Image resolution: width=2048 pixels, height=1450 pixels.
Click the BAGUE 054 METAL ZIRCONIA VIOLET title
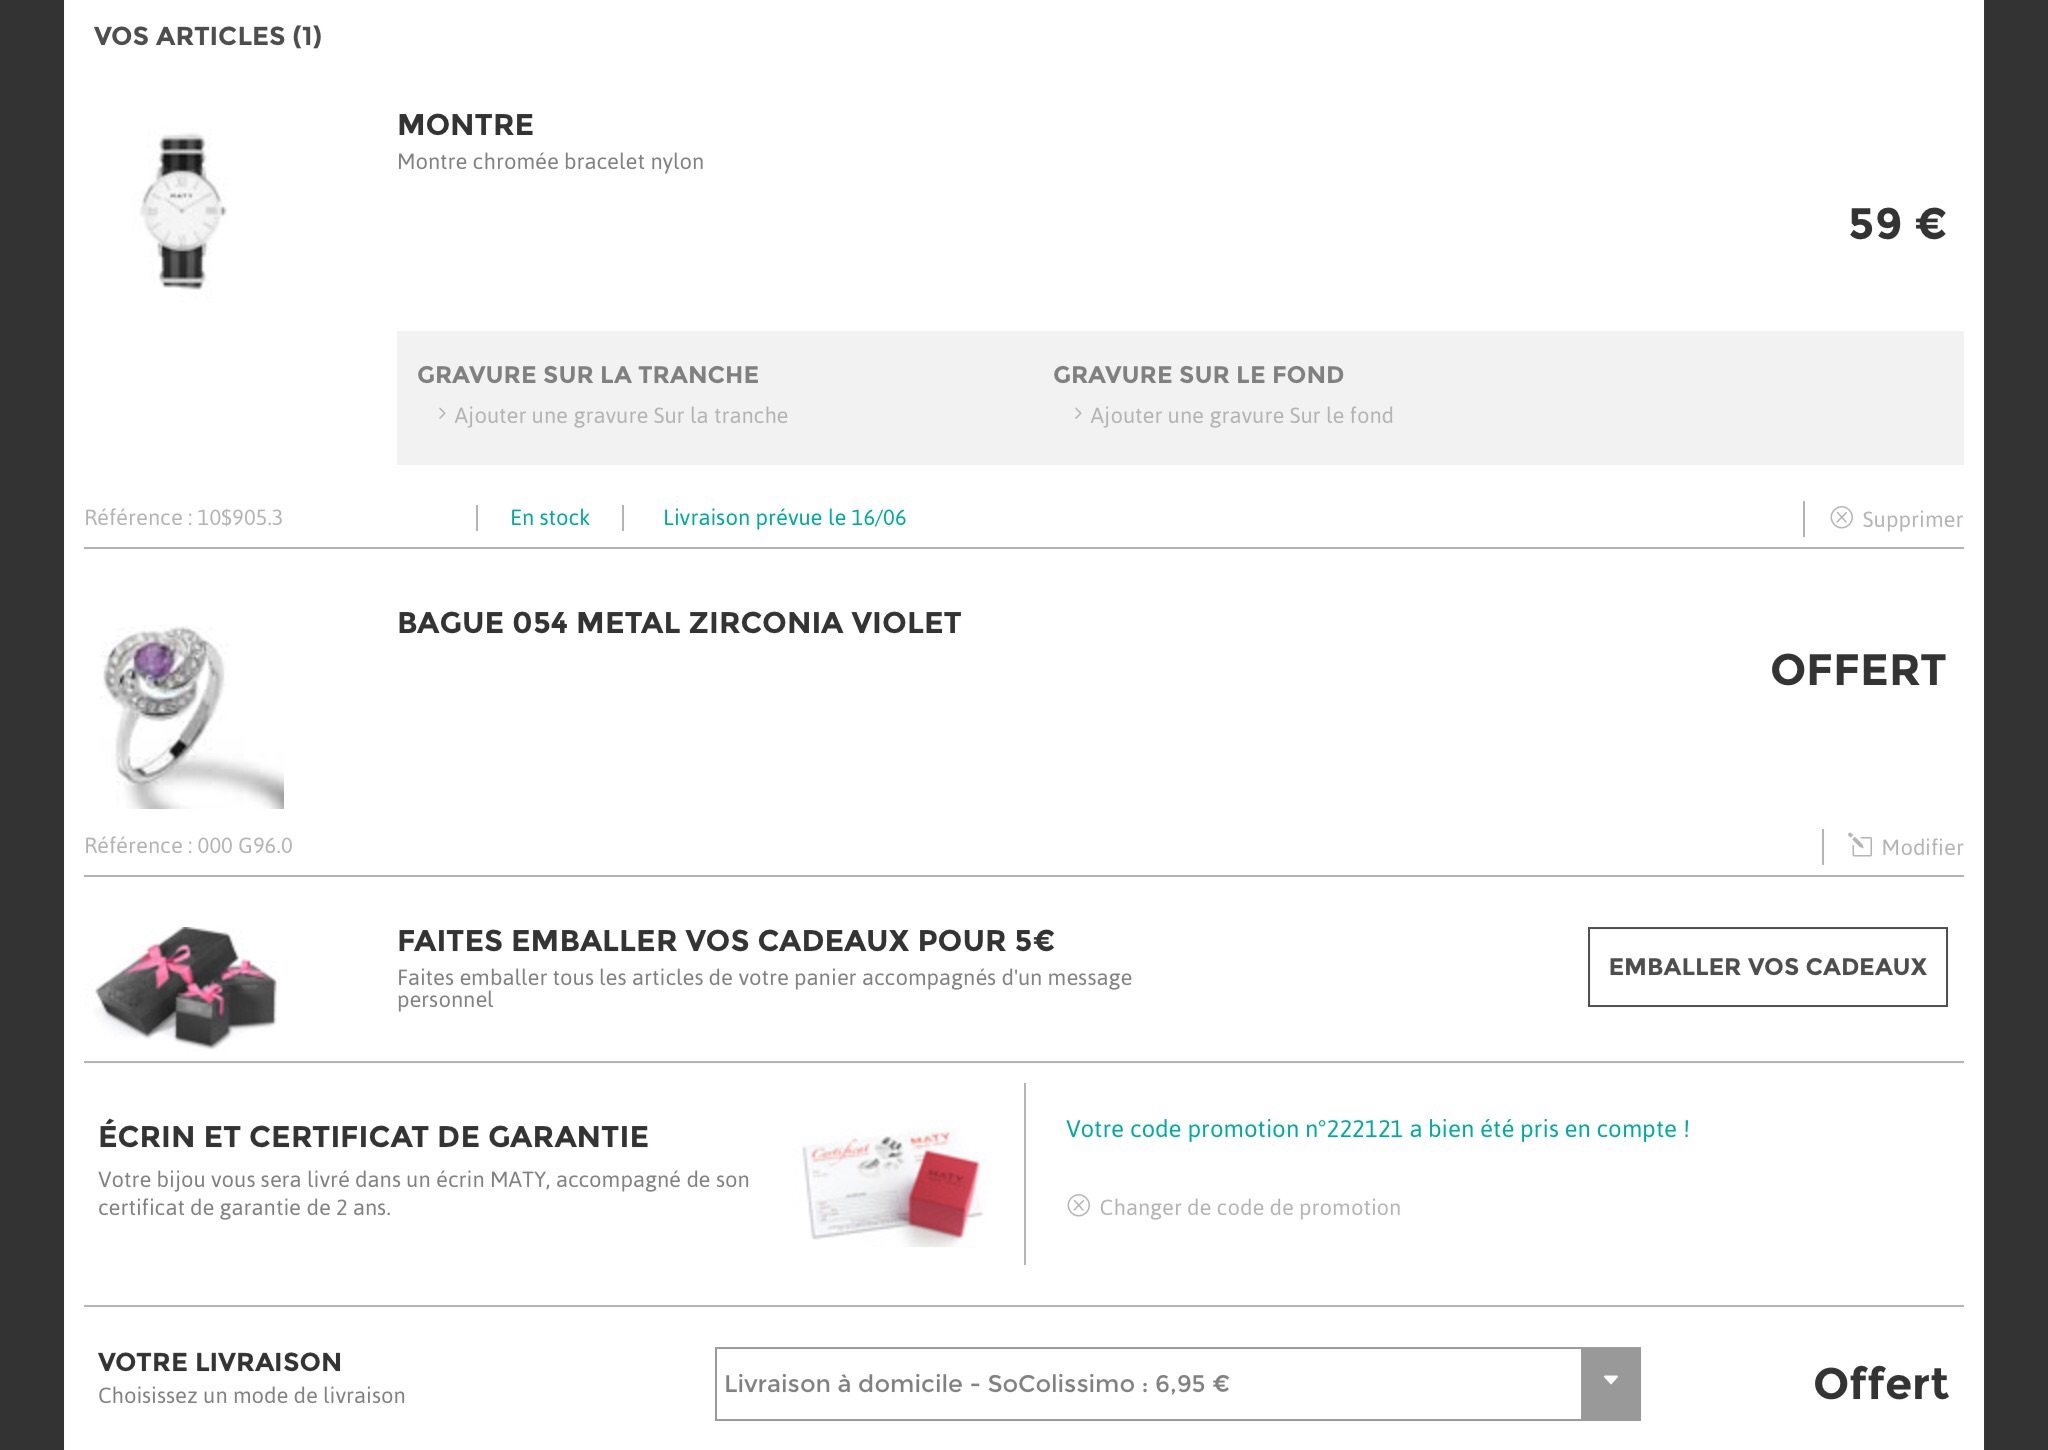679,623
